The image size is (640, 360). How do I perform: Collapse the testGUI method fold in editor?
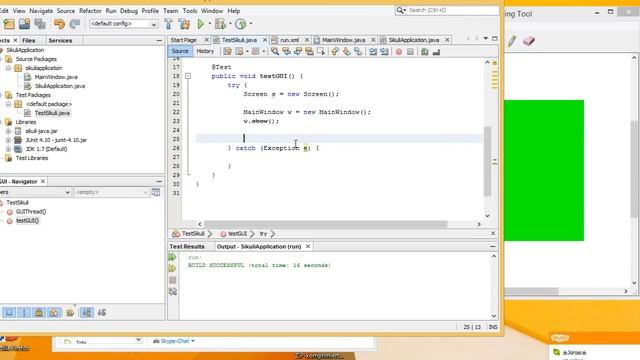pos(188,76)
